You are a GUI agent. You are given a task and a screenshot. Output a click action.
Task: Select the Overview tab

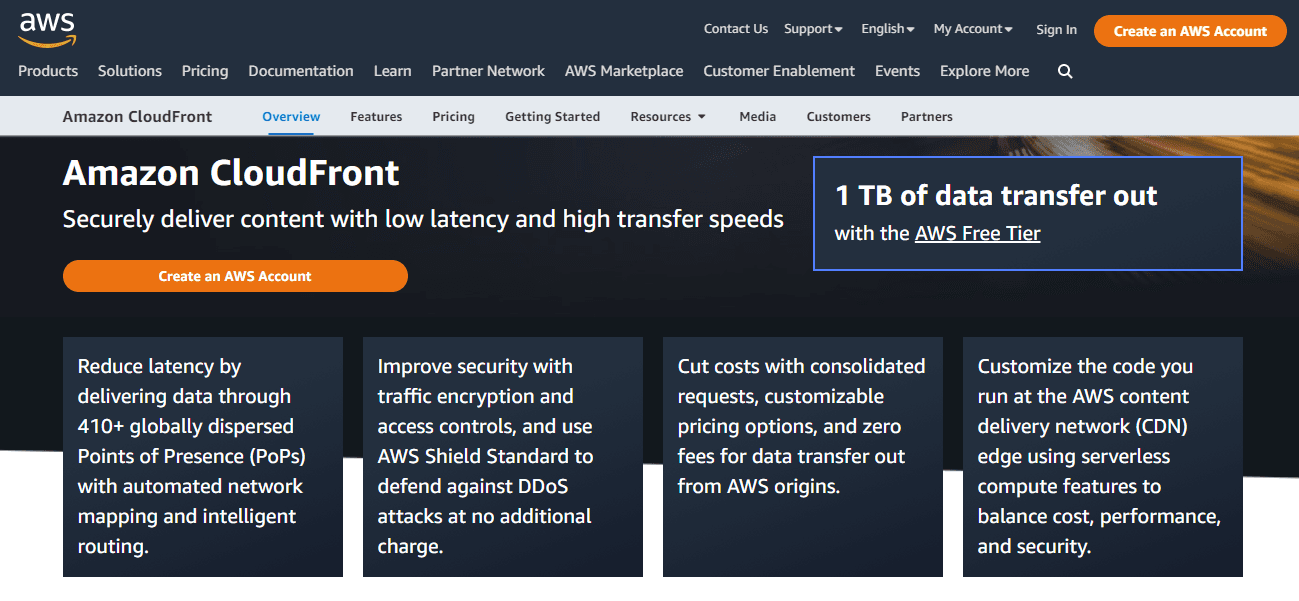click(x=291, y=117)
